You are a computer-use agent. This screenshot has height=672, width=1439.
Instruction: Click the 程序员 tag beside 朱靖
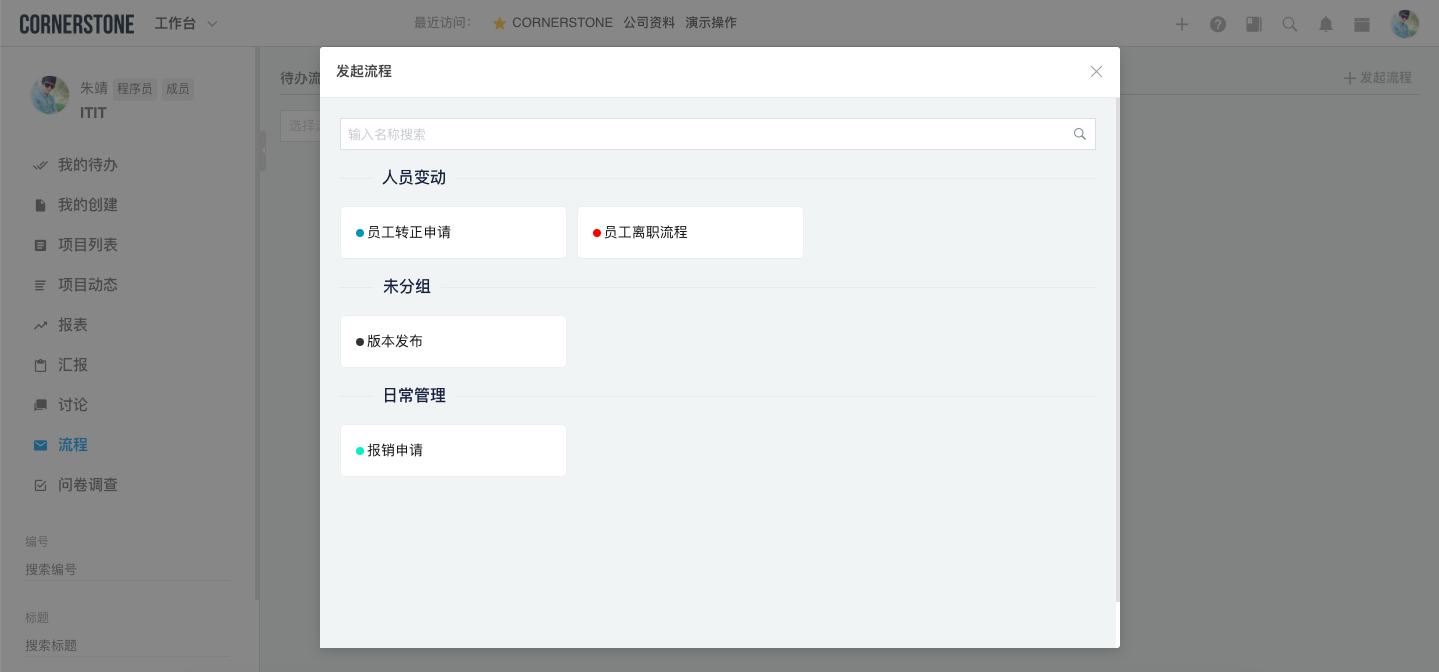pyautogui.click(x=135, y=89)
